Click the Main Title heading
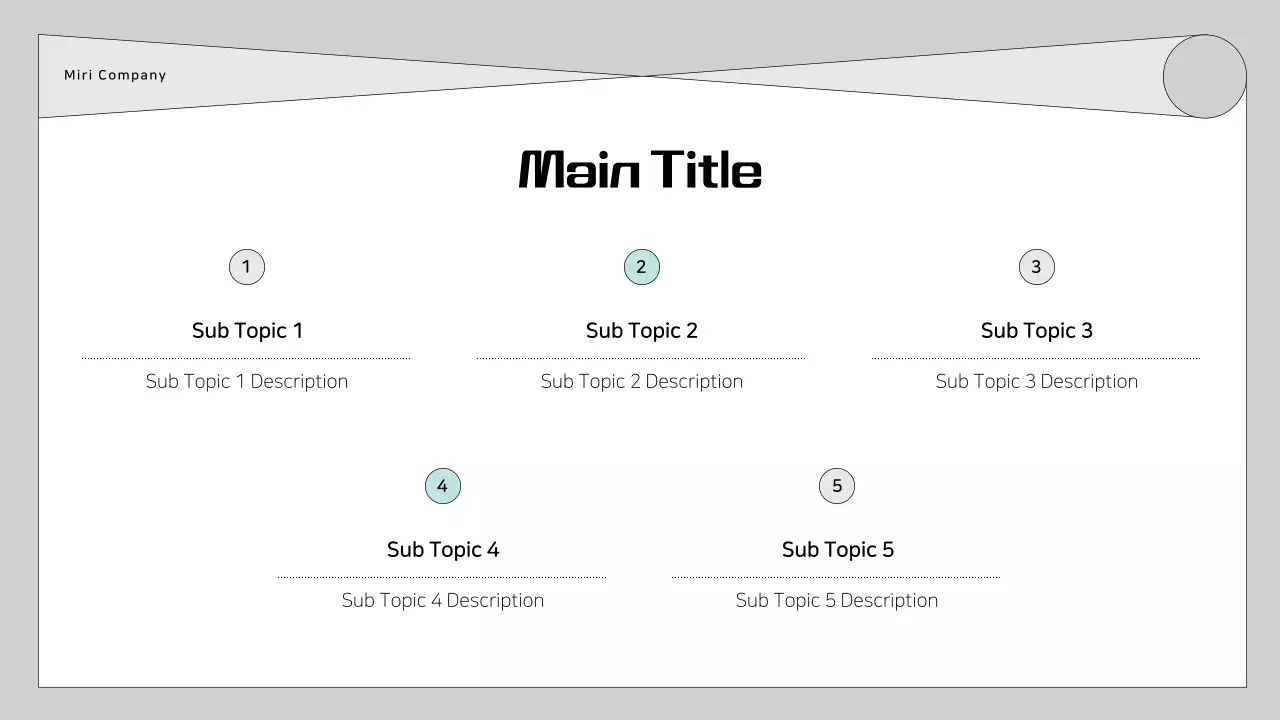 click(x=640, y=170)
